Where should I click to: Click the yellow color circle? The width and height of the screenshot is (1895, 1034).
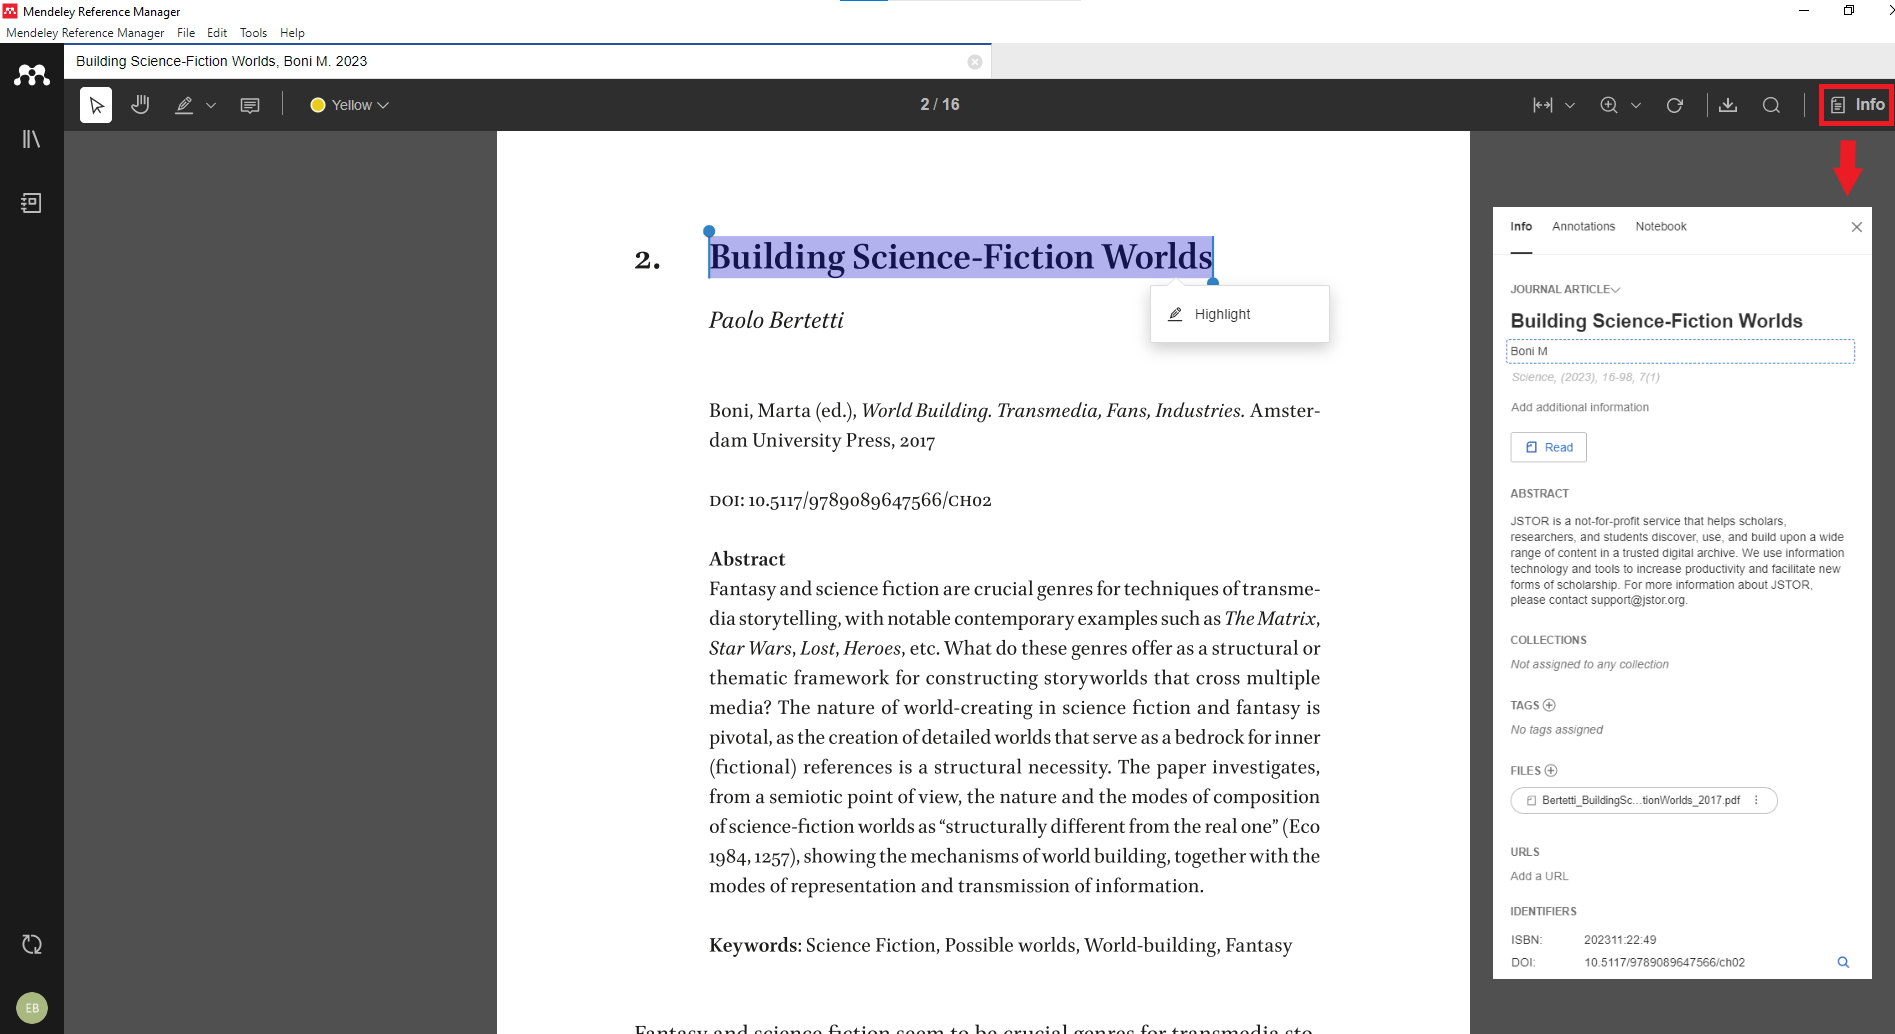pyautogui.click(x=318, y=105)
